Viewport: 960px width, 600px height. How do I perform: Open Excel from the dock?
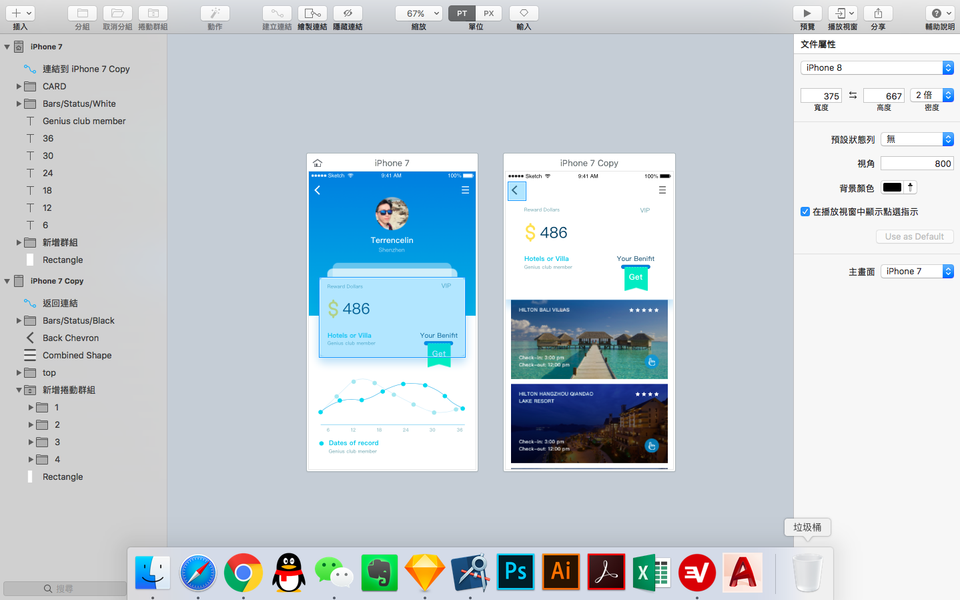(651, 573)
